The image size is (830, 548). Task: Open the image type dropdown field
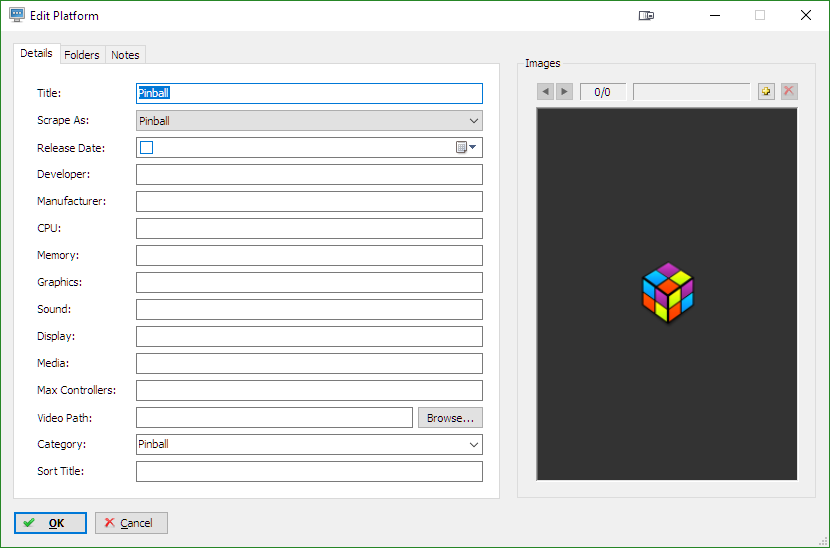click(x=692, y=92)
